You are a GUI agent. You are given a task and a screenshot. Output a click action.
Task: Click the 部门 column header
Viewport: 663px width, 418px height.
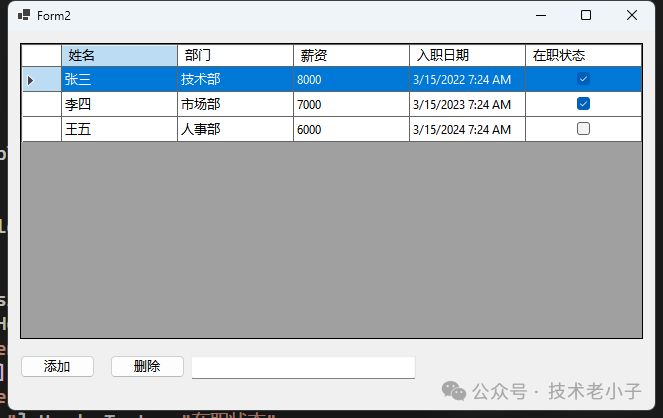235,55
